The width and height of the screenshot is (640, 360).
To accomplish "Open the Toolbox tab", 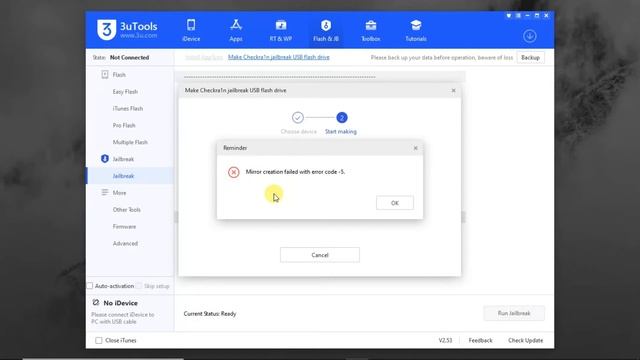I will tap(371, 31).
